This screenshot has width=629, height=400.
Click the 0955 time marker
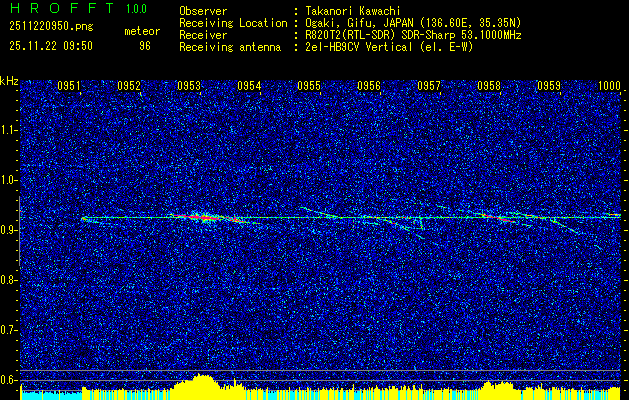[x=309, y=86]
